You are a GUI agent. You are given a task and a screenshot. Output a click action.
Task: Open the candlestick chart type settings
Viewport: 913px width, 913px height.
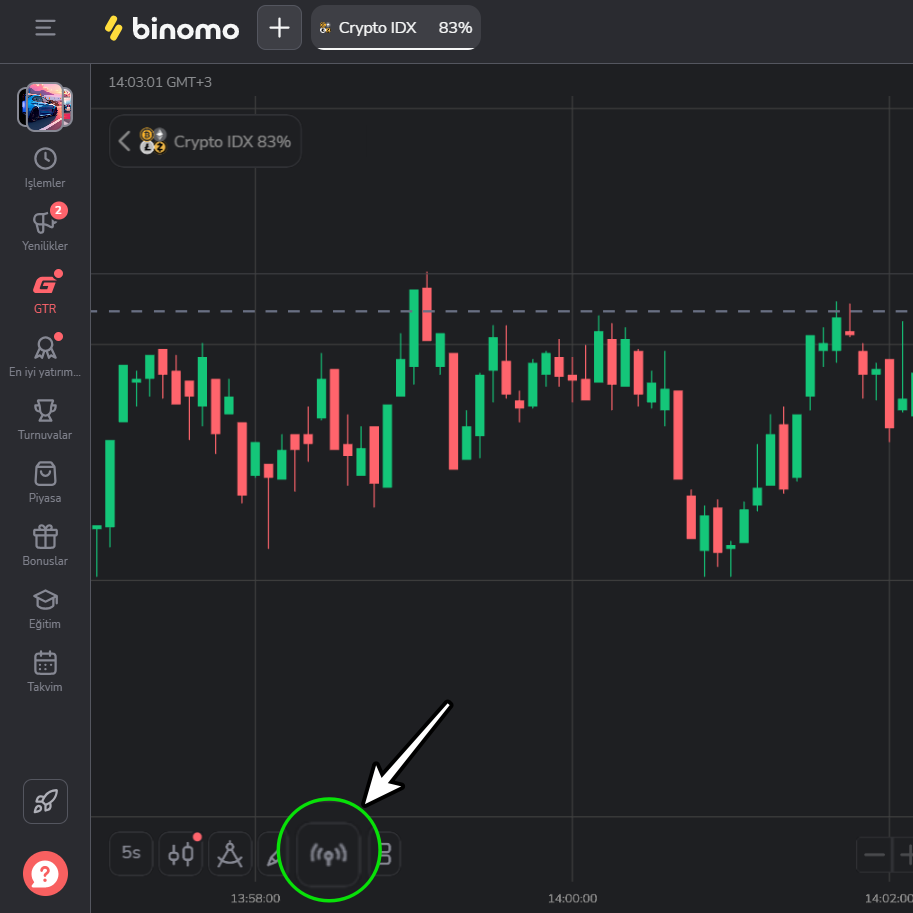tap(181, 853)
